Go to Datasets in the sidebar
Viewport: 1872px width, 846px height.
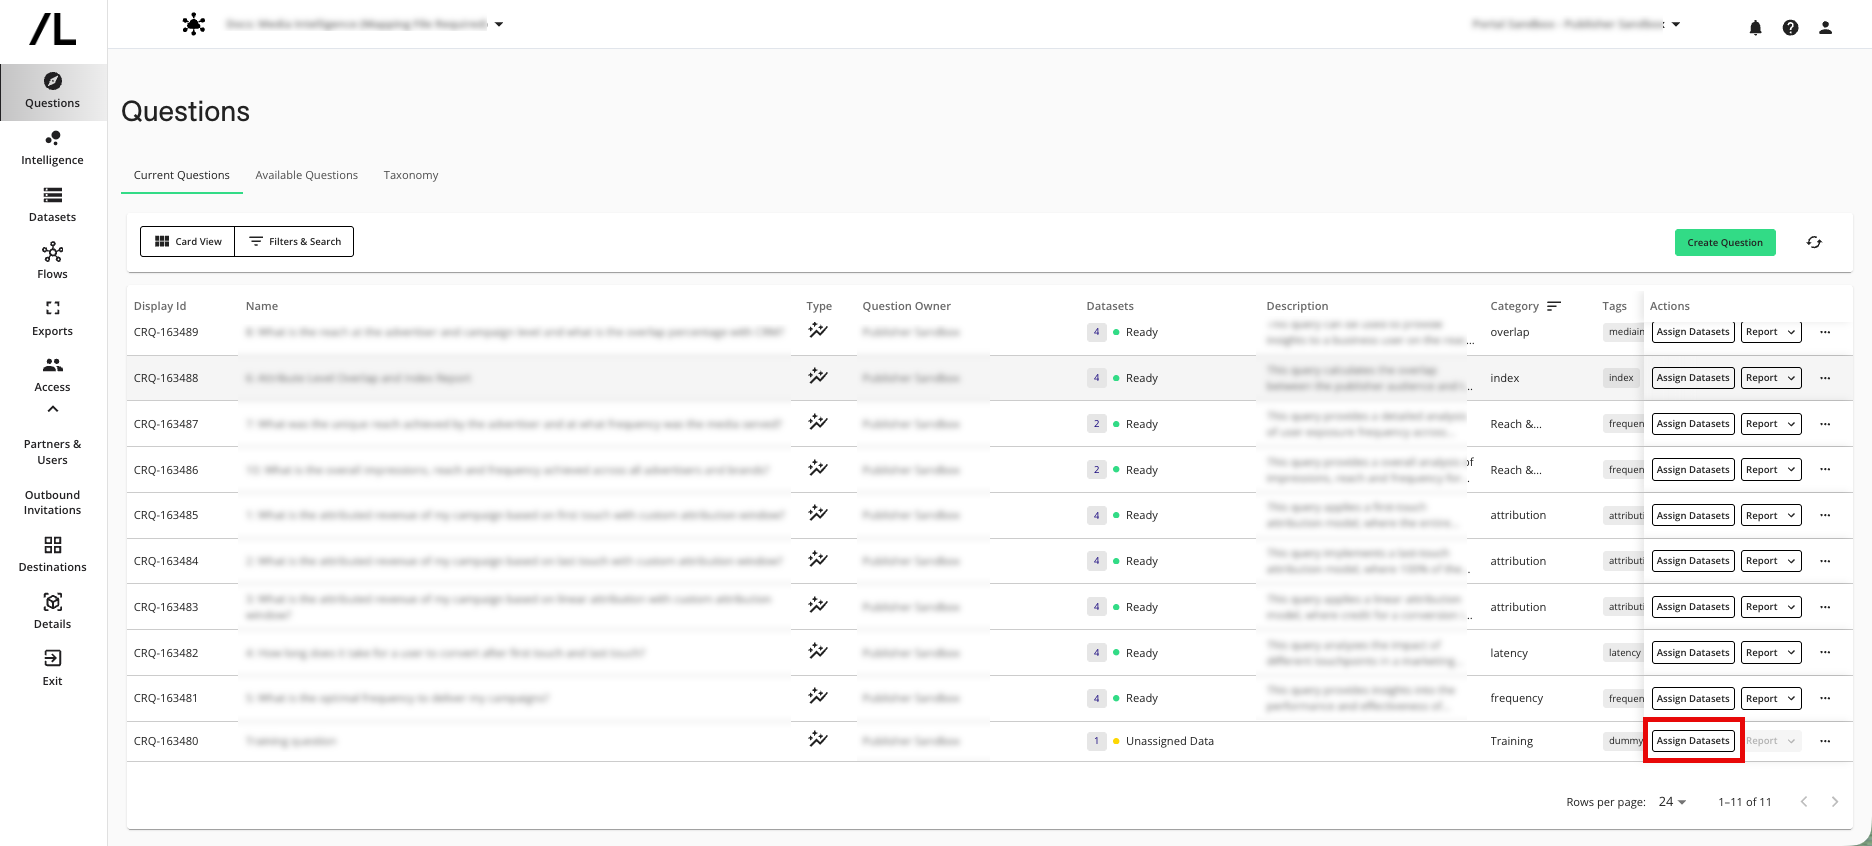pyautogui.click(x=53, y=205)
